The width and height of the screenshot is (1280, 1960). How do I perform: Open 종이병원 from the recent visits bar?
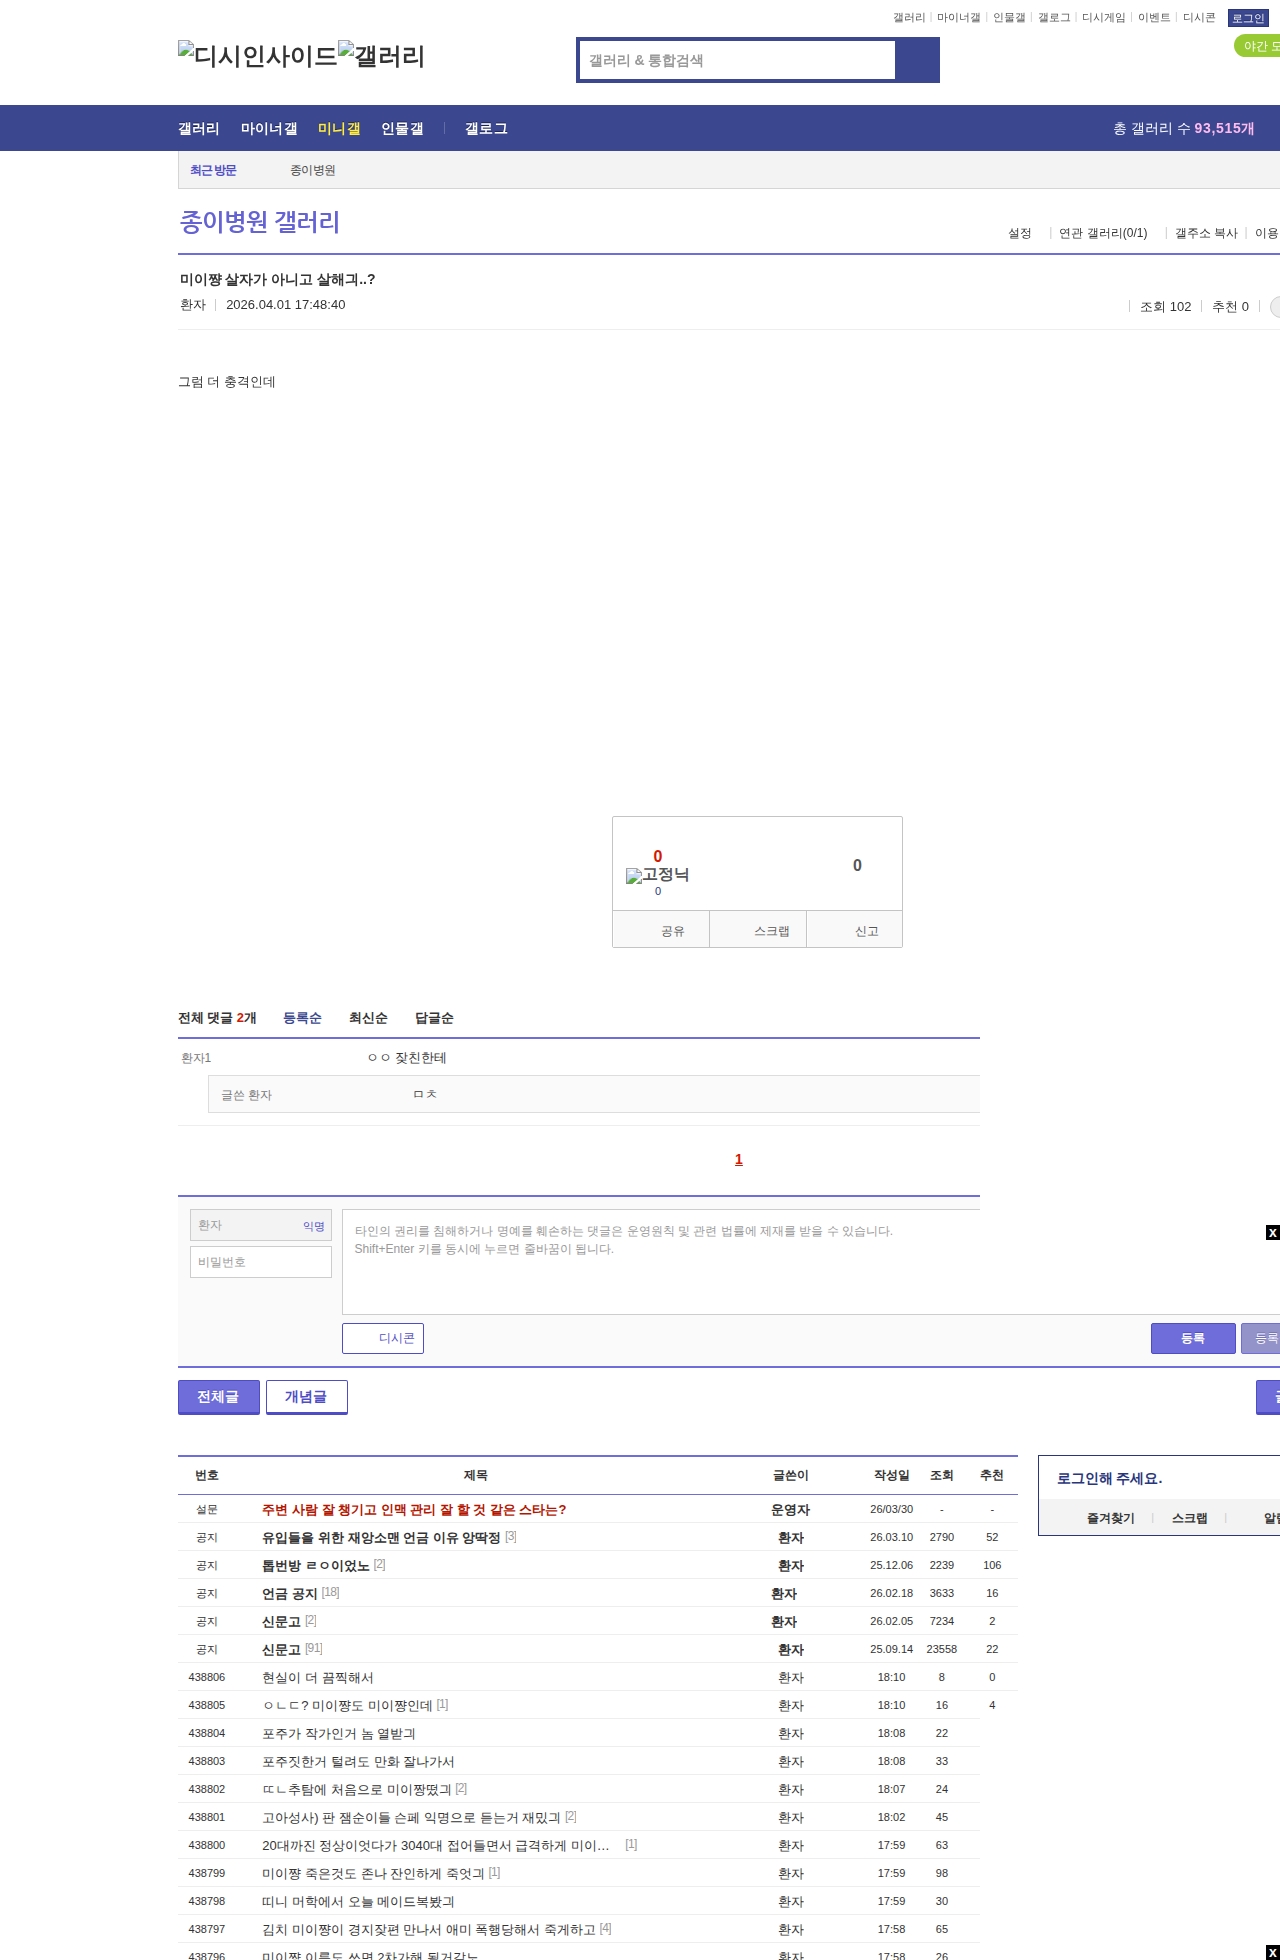pyautogui.click(x=312, y=170)
